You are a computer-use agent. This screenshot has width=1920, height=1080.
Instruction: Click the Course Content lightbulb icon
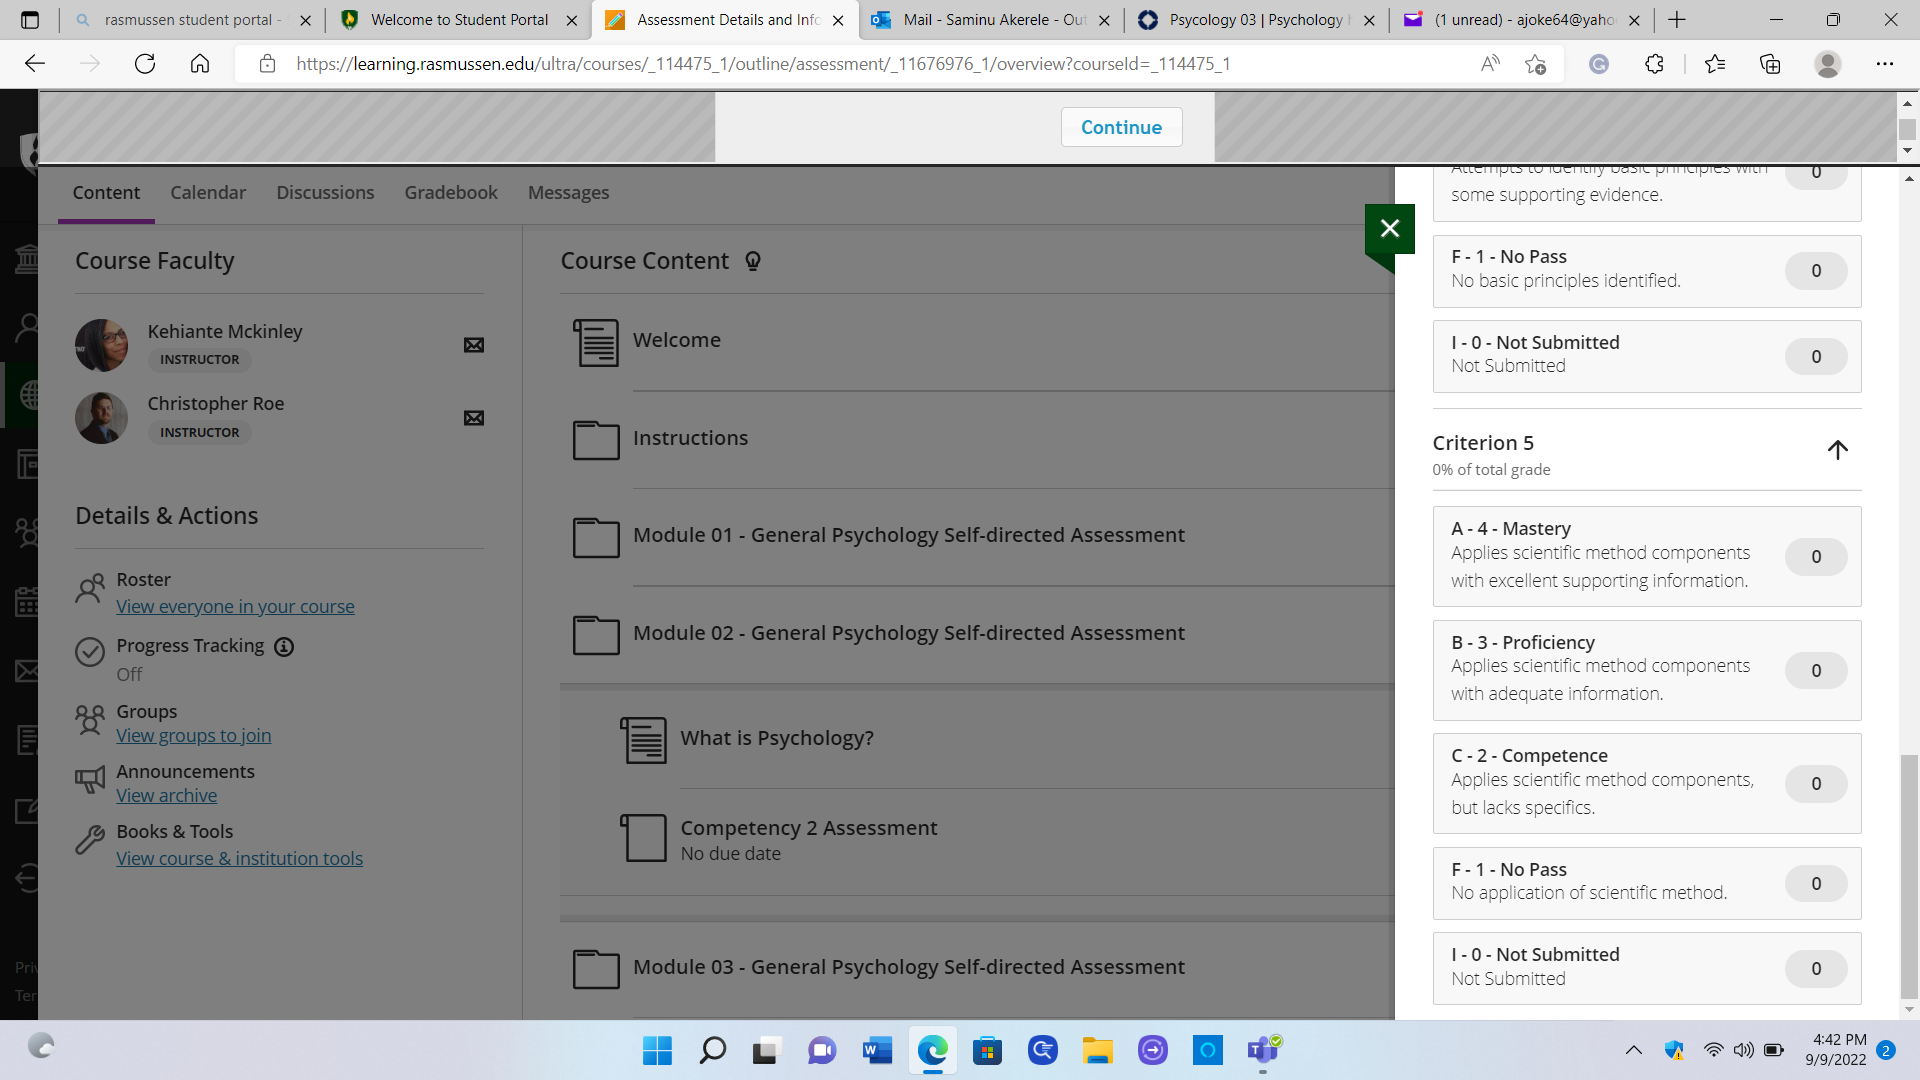(x=753, y=261)
